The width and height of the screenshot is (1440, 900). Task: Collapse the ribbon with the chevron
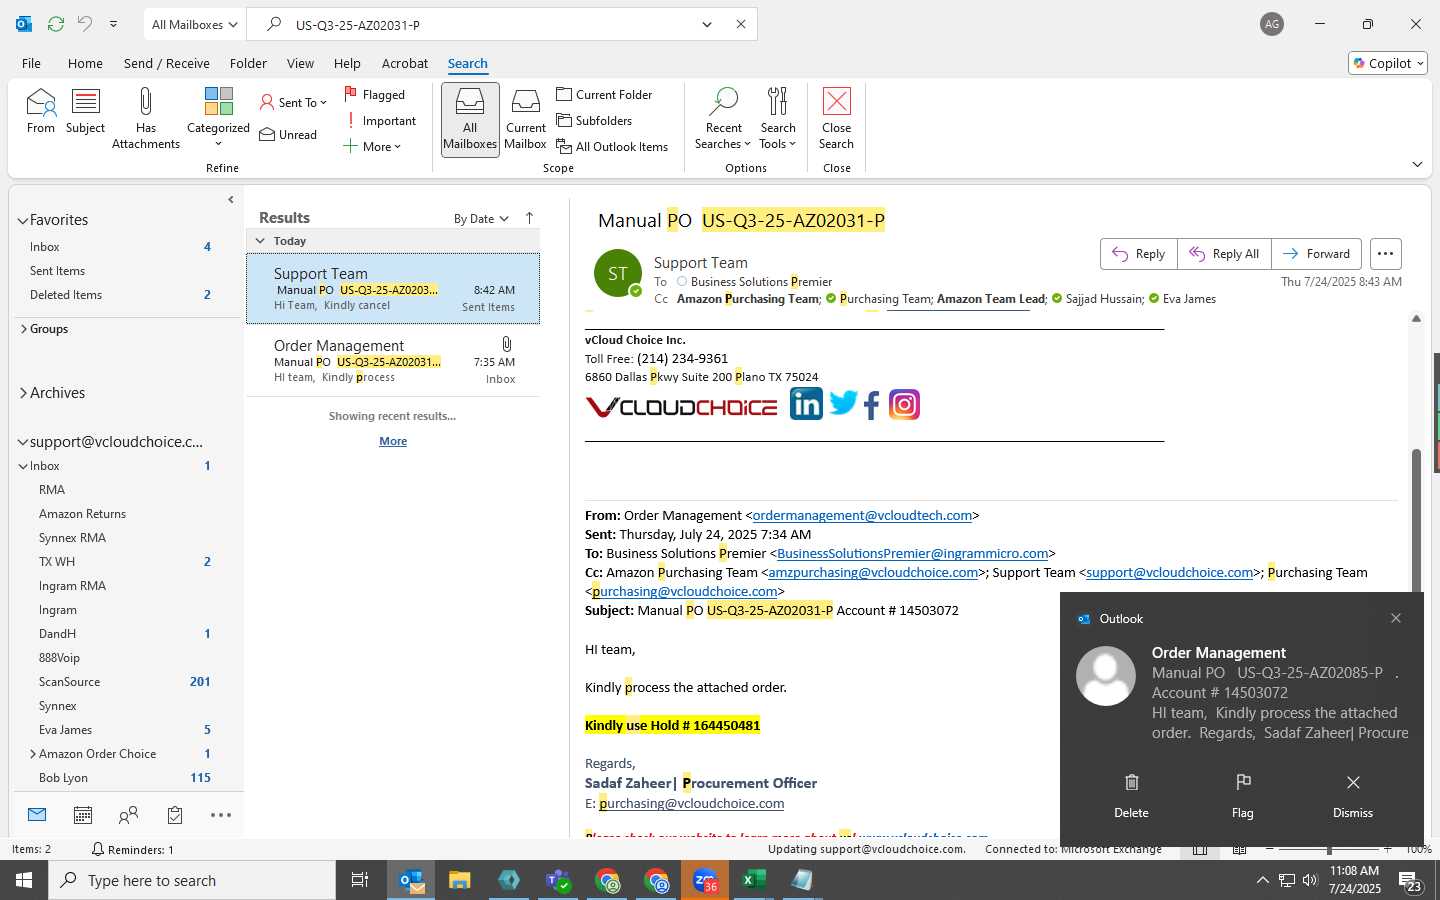point(1417,164)
